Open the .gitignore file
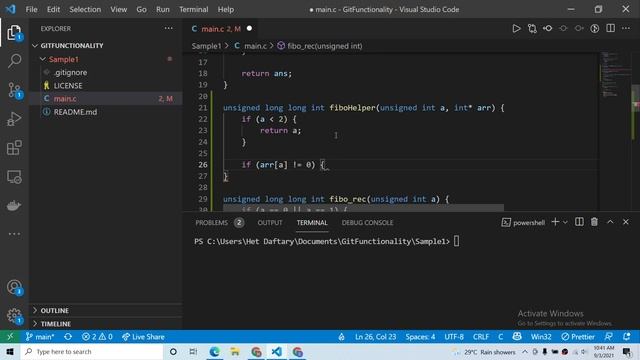Image resolution: width=640 pixels, height=360 pixels. click(70, 72)
